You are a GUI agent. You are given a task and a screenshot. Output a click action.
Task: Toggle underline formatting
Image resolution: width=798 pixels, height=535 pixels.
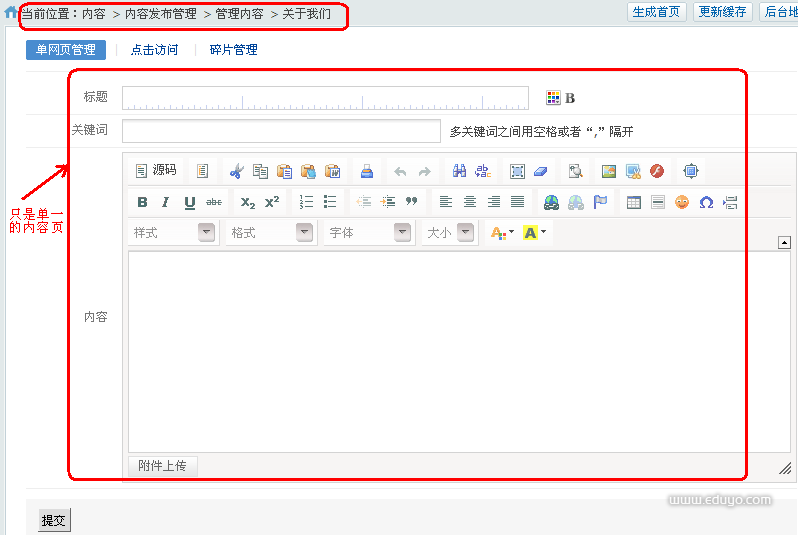(190, 202)
